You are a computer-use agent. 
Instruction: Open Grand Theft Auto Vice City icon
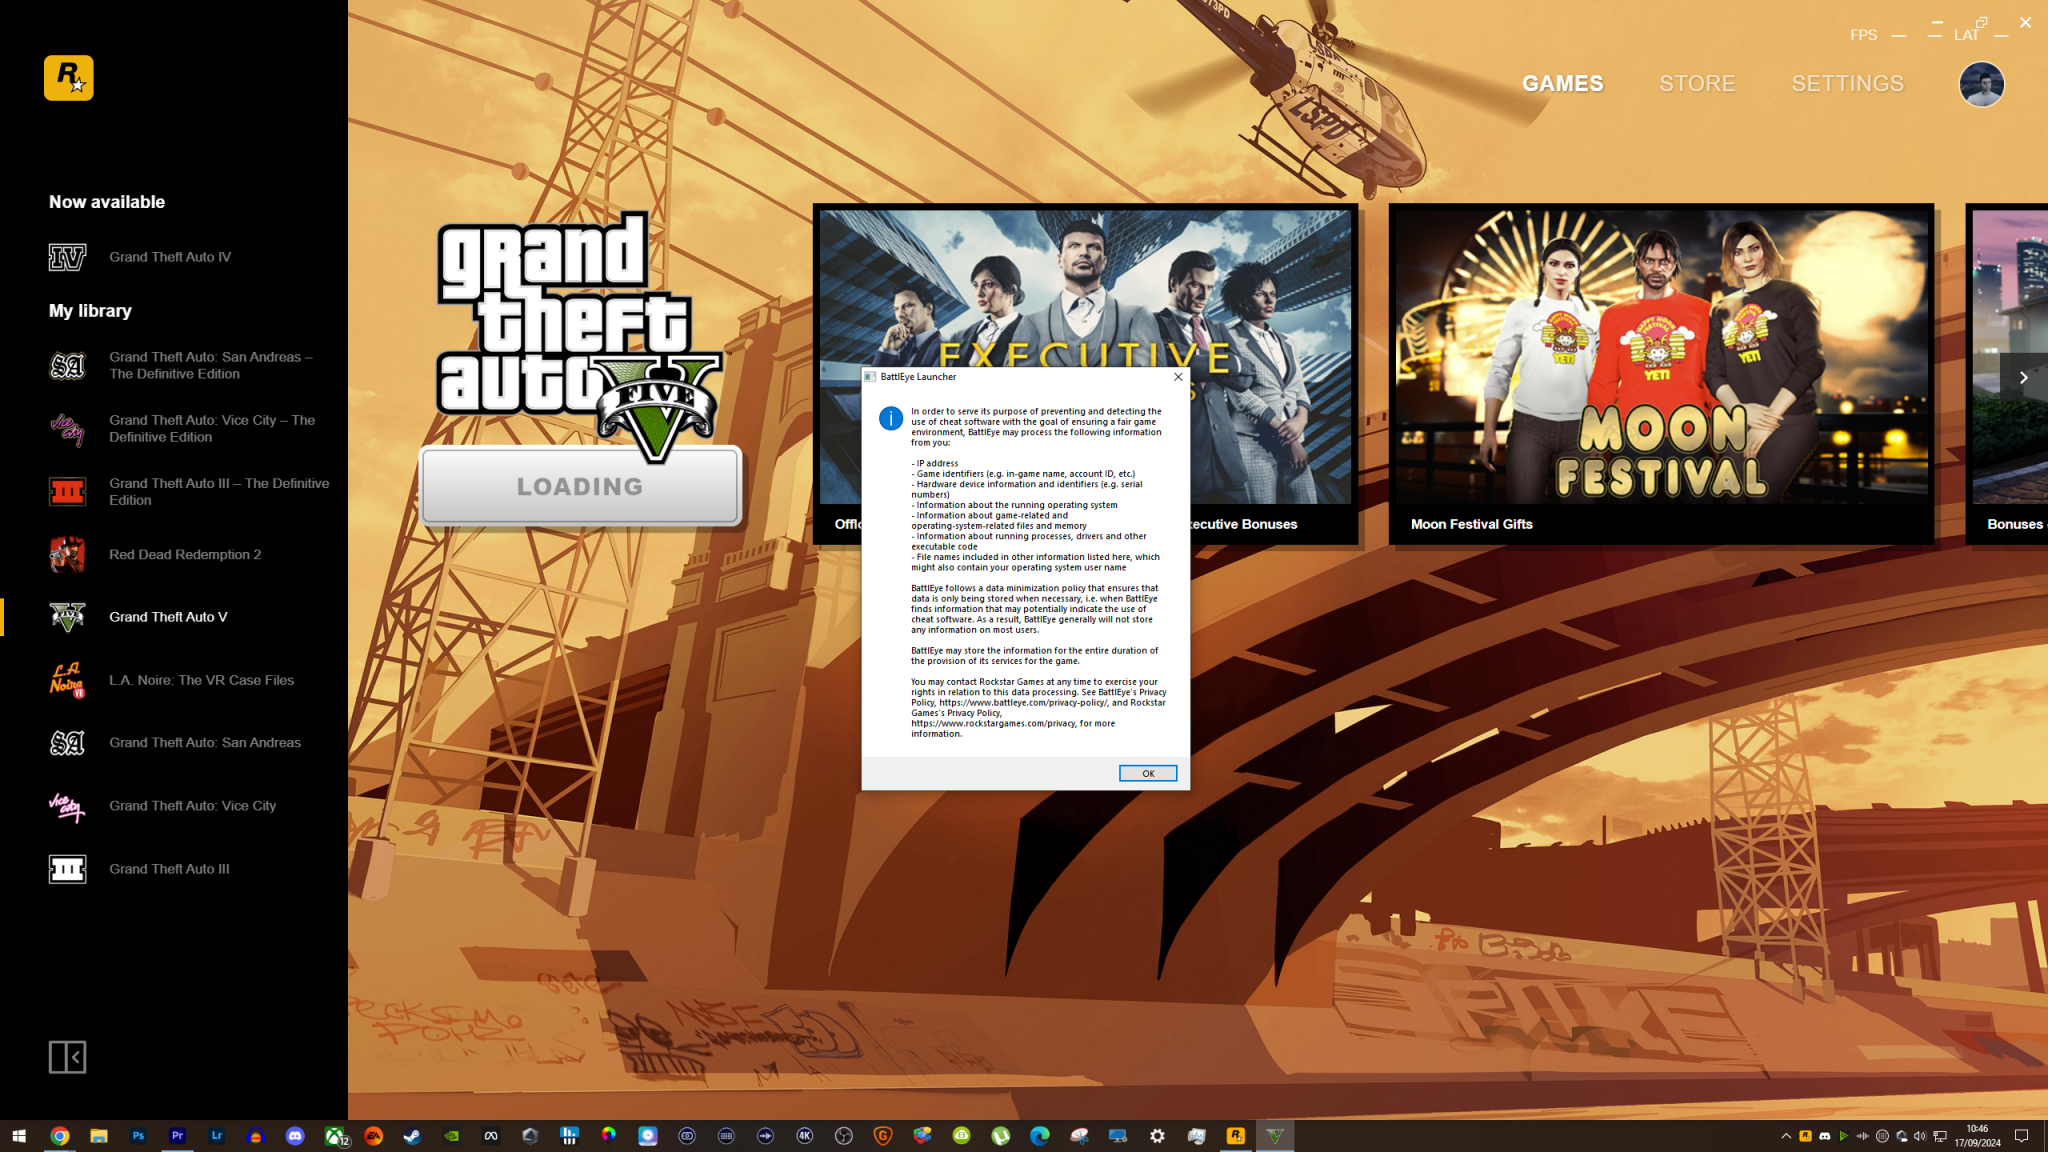pos(67,806)
